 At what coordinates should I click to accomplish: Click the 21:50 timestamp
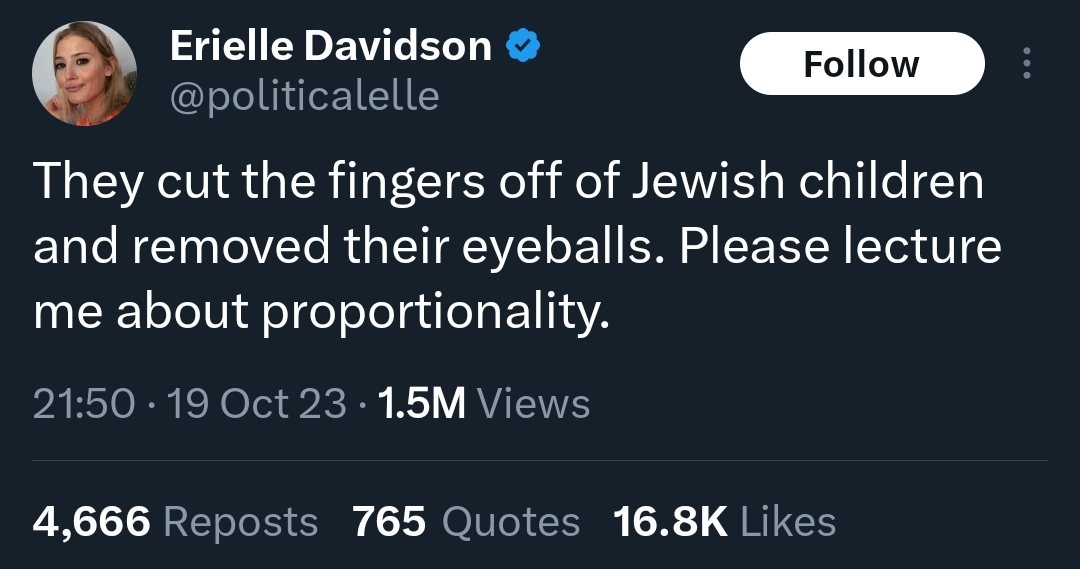84,403
